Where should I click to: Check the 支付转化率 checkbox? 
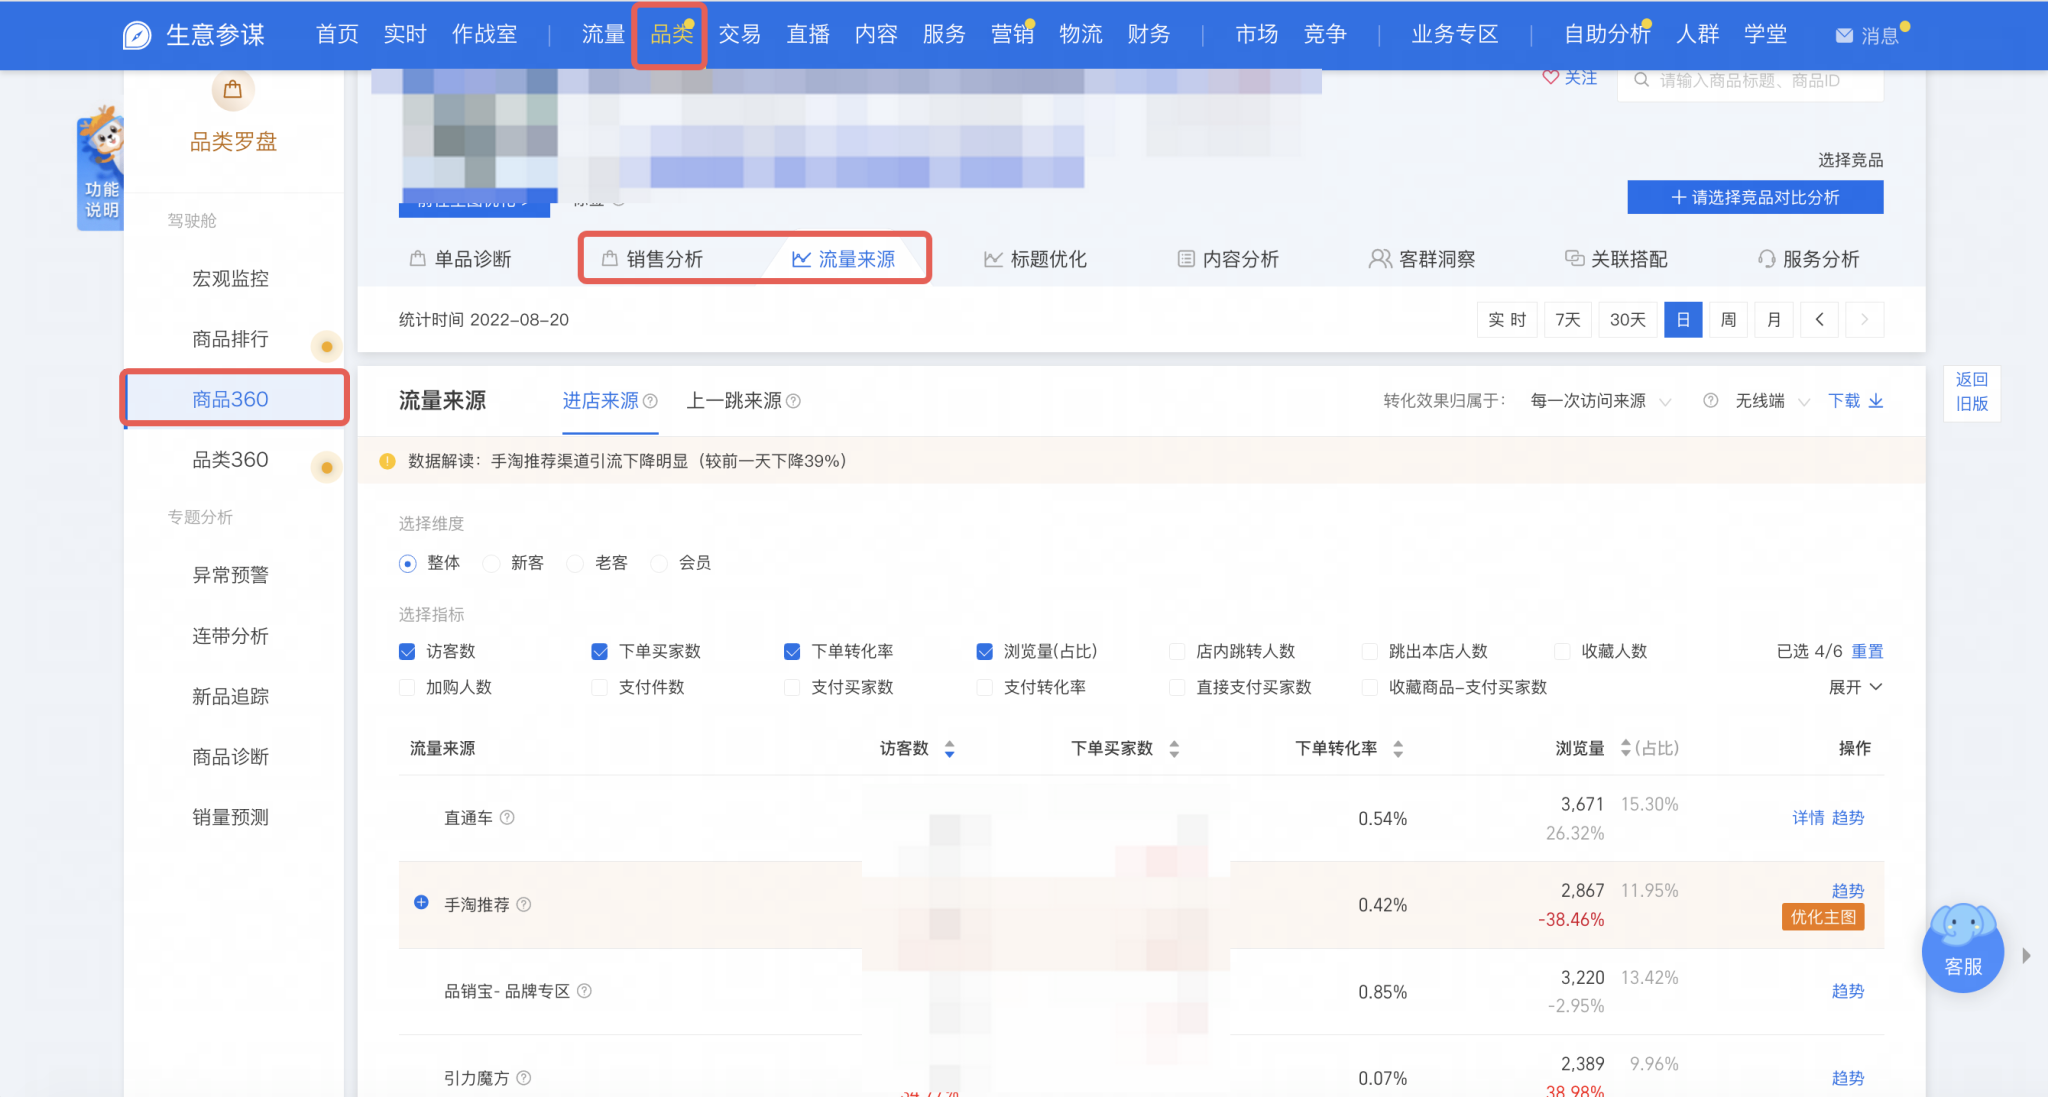coord(985,688)
